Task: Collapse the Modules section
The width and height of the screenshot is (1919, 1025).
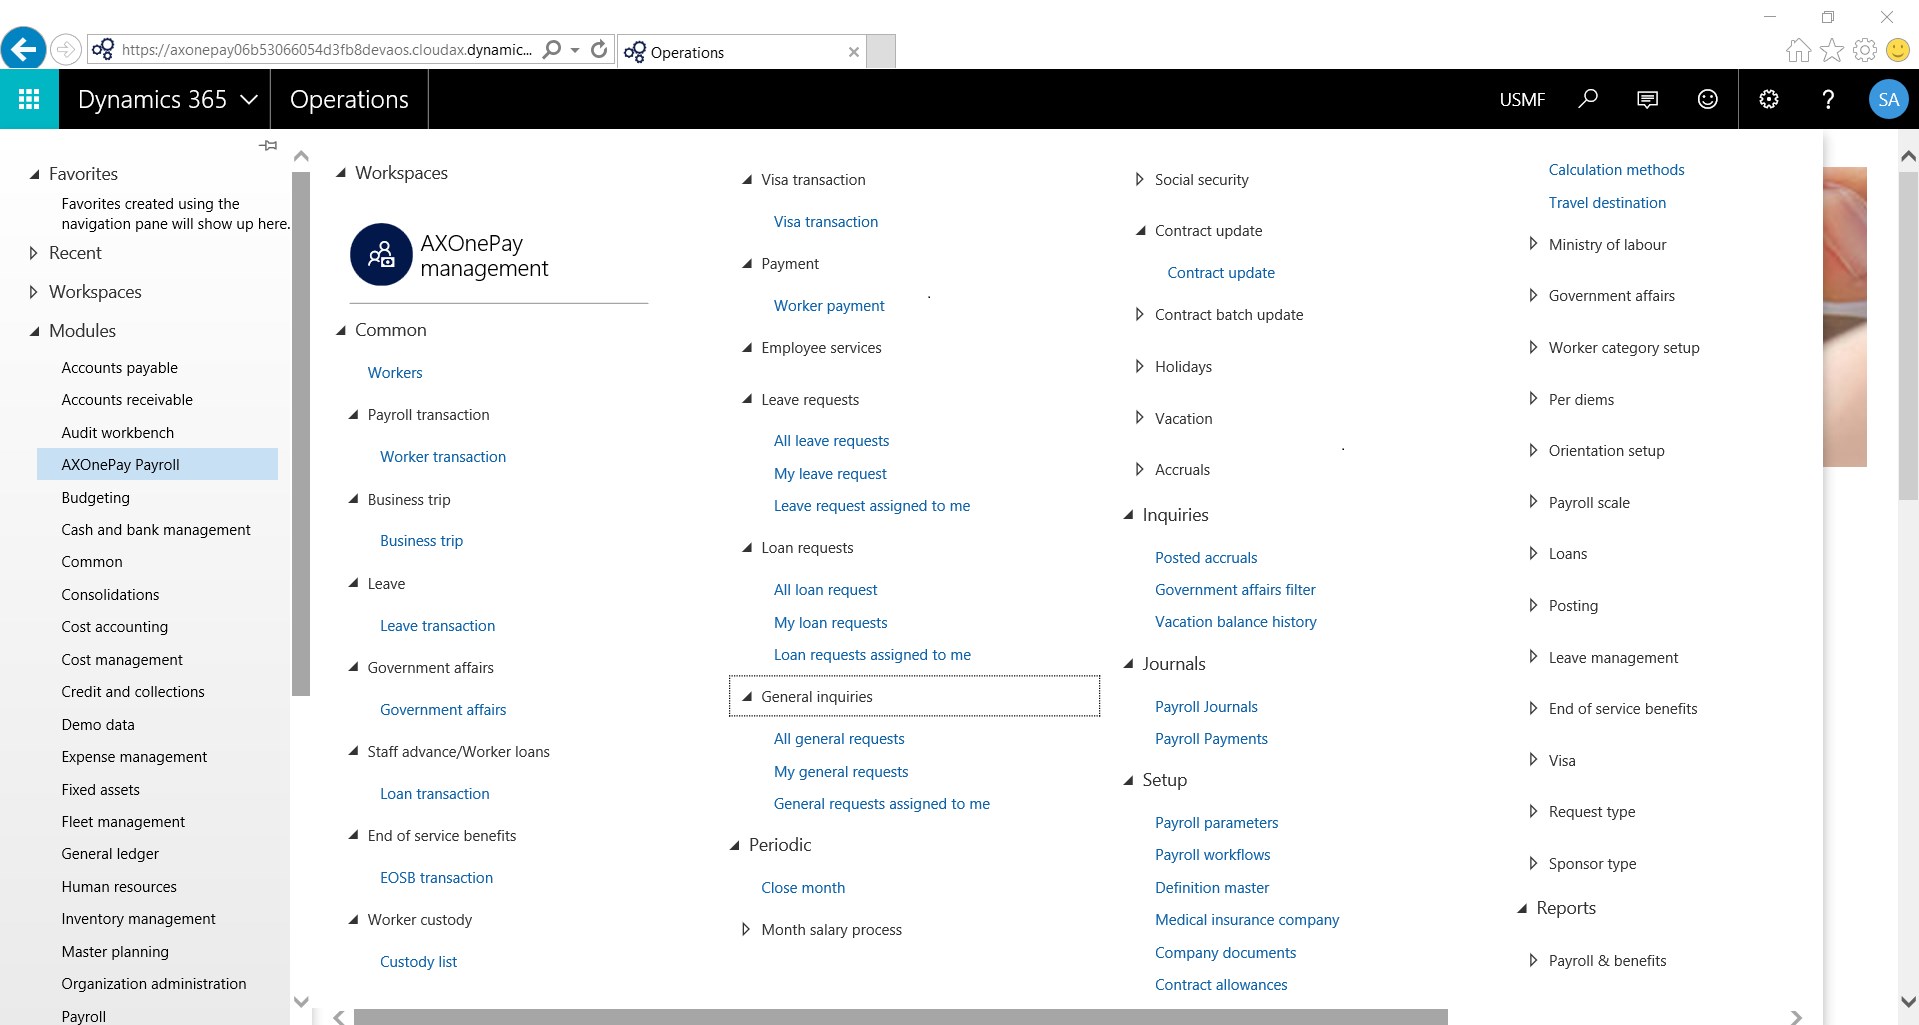Action: click(34, 331)
